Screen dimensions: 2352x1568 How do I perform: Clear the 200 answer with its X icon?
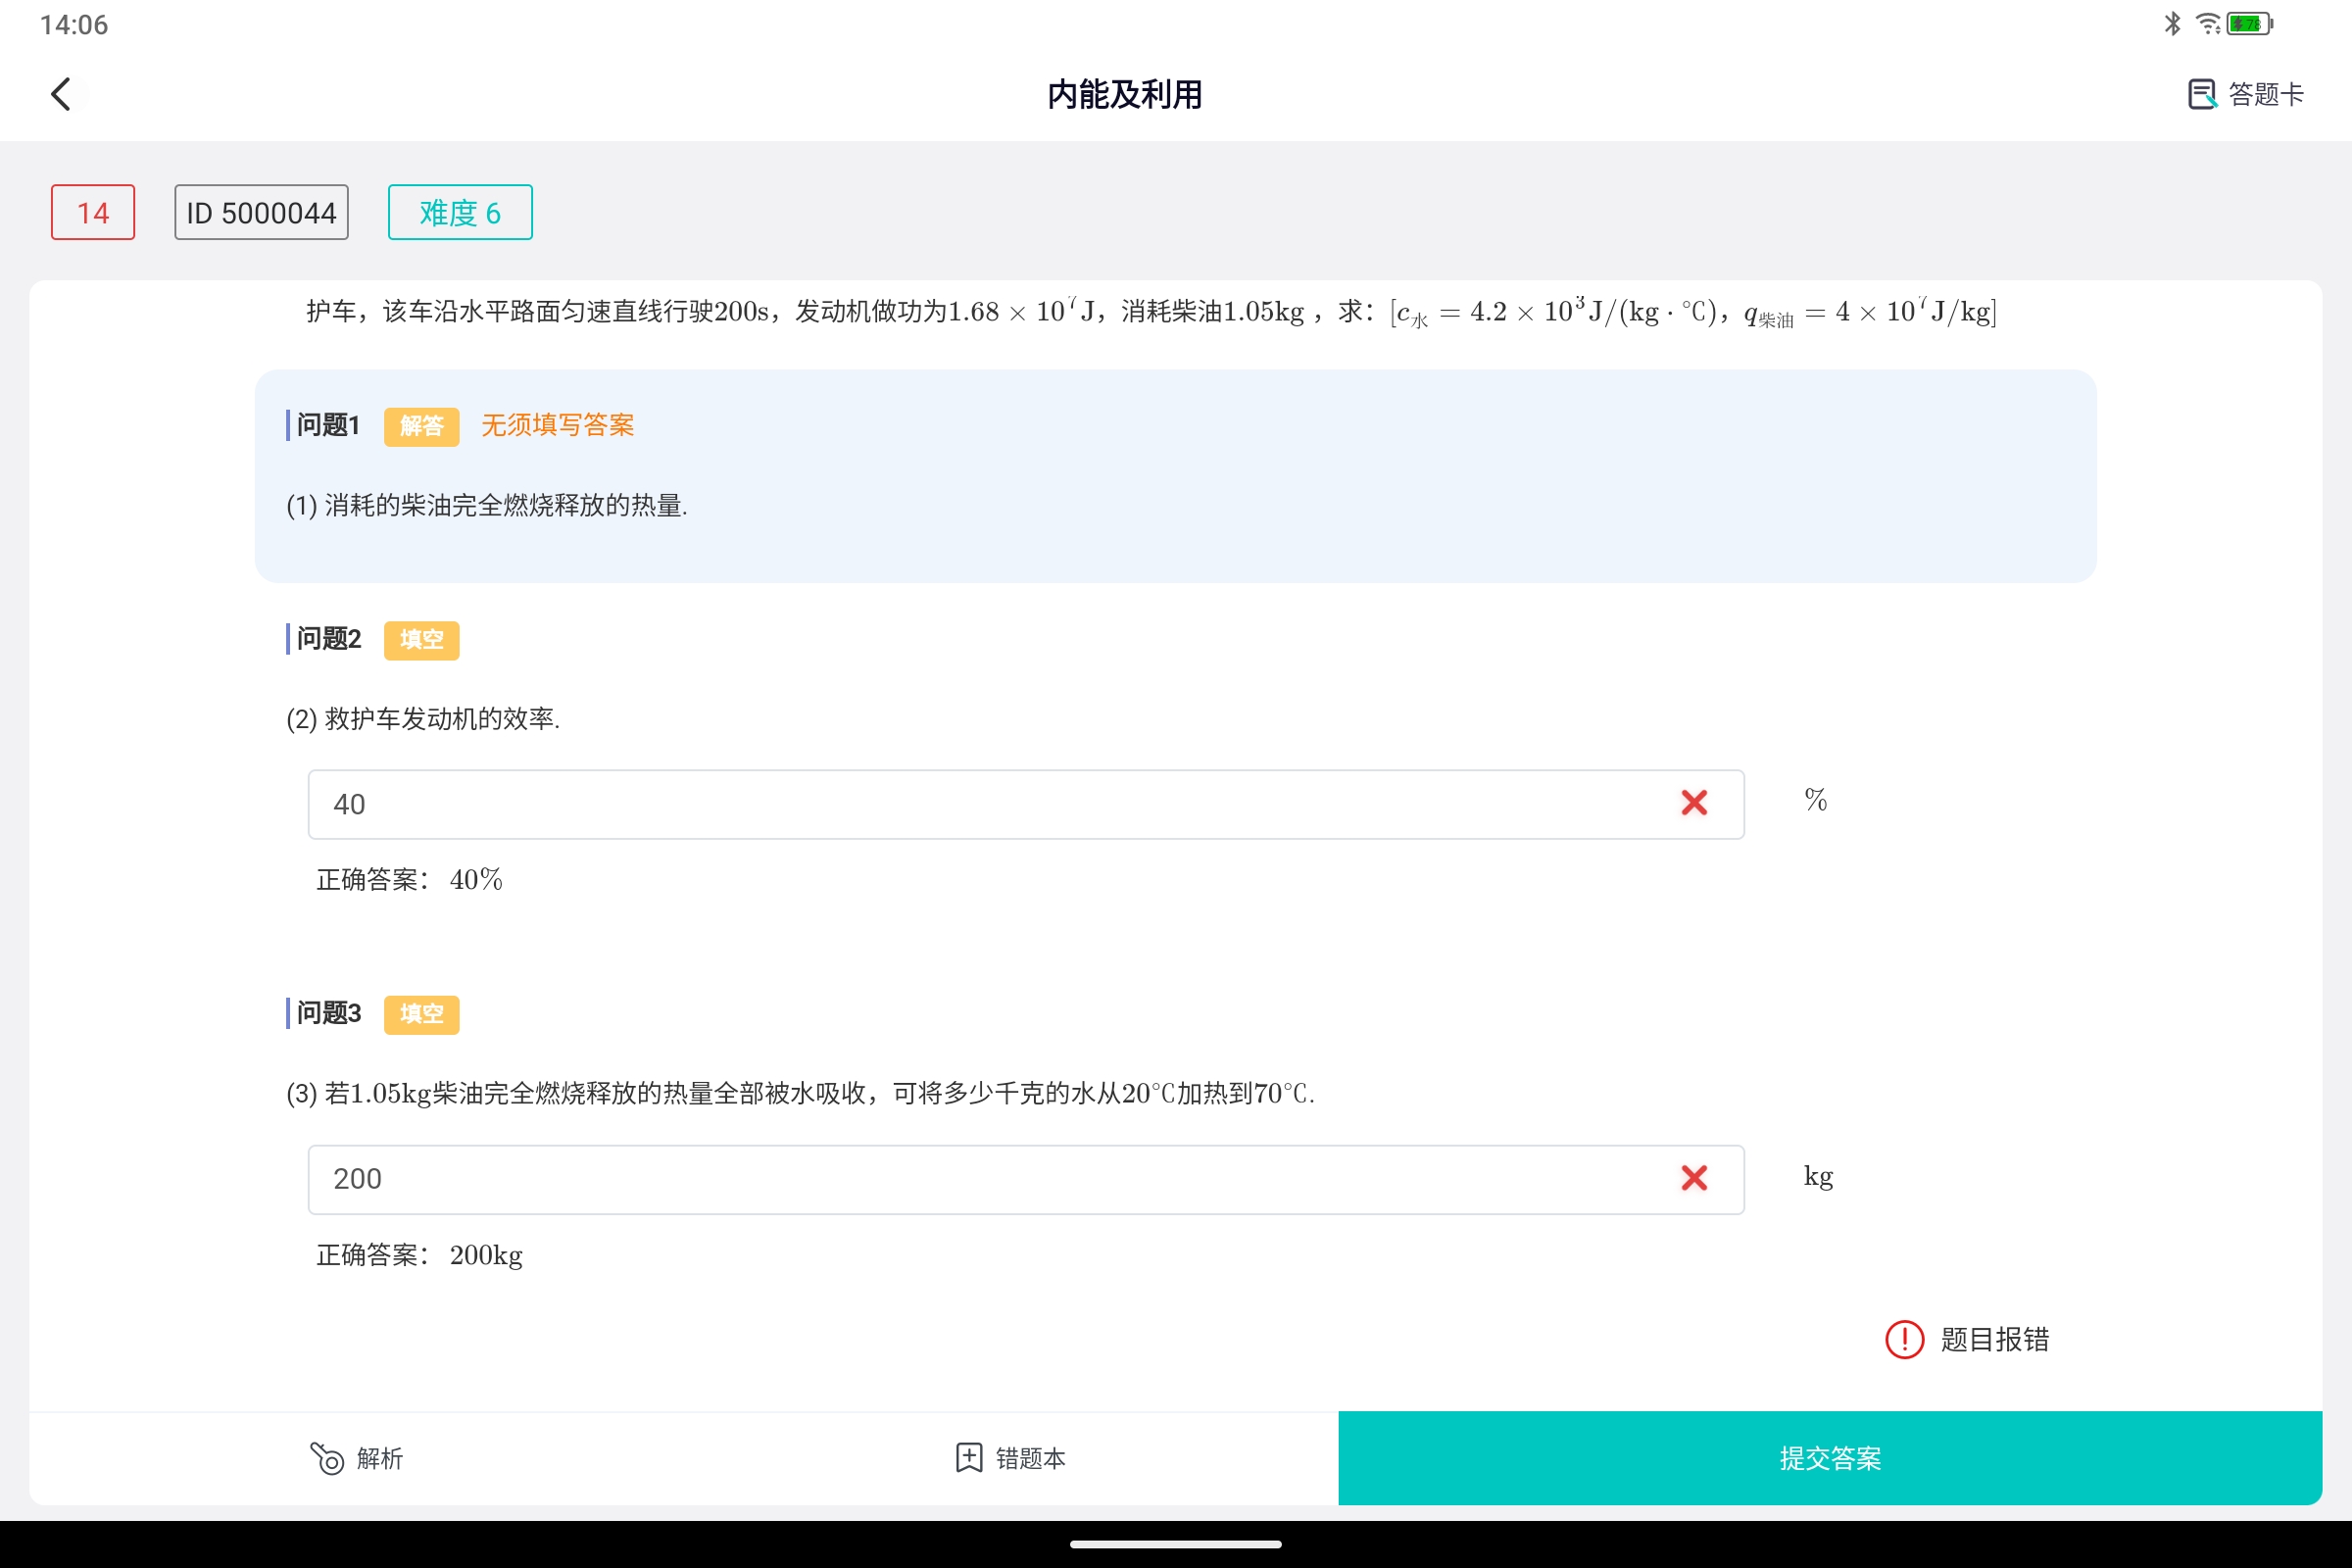1694,1179
